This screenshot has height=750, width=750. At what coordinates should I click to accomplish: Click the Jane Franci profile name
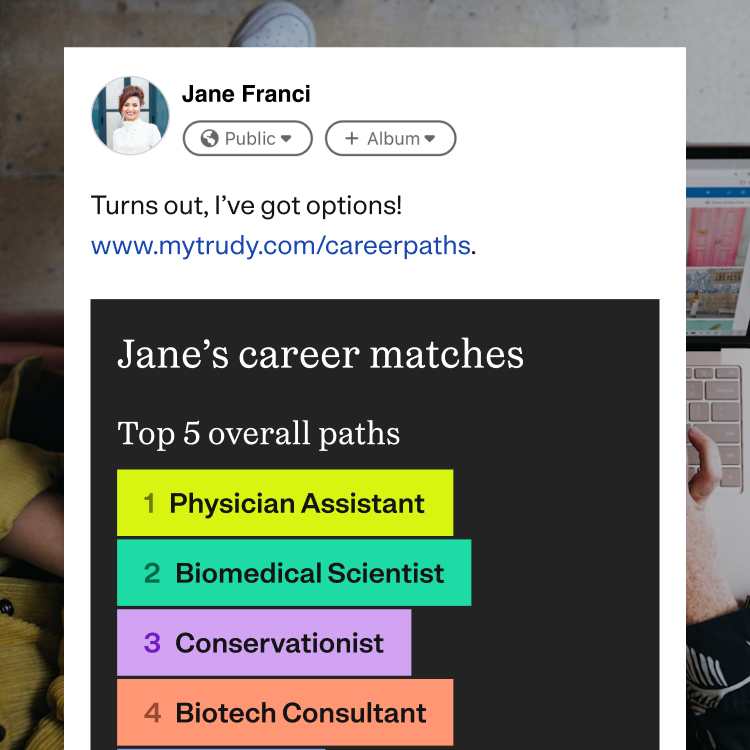[246, 94]
